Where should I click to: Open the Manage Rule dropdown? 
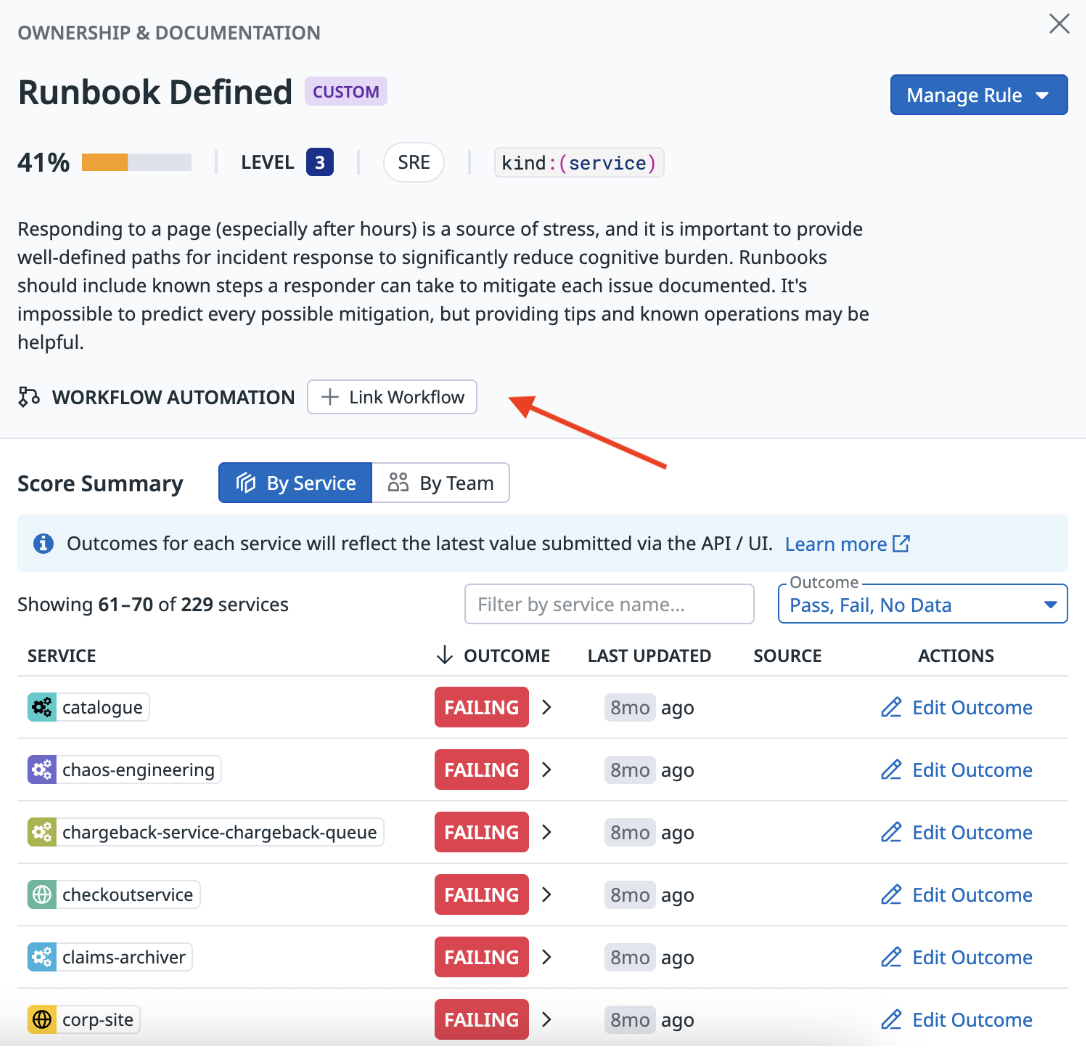point(978,96)
